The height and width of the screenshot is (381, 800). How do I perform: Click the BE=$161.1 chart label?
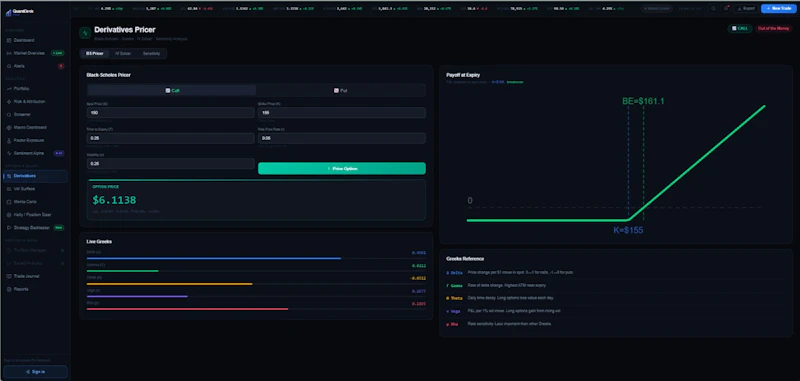[x=643, y=101]
